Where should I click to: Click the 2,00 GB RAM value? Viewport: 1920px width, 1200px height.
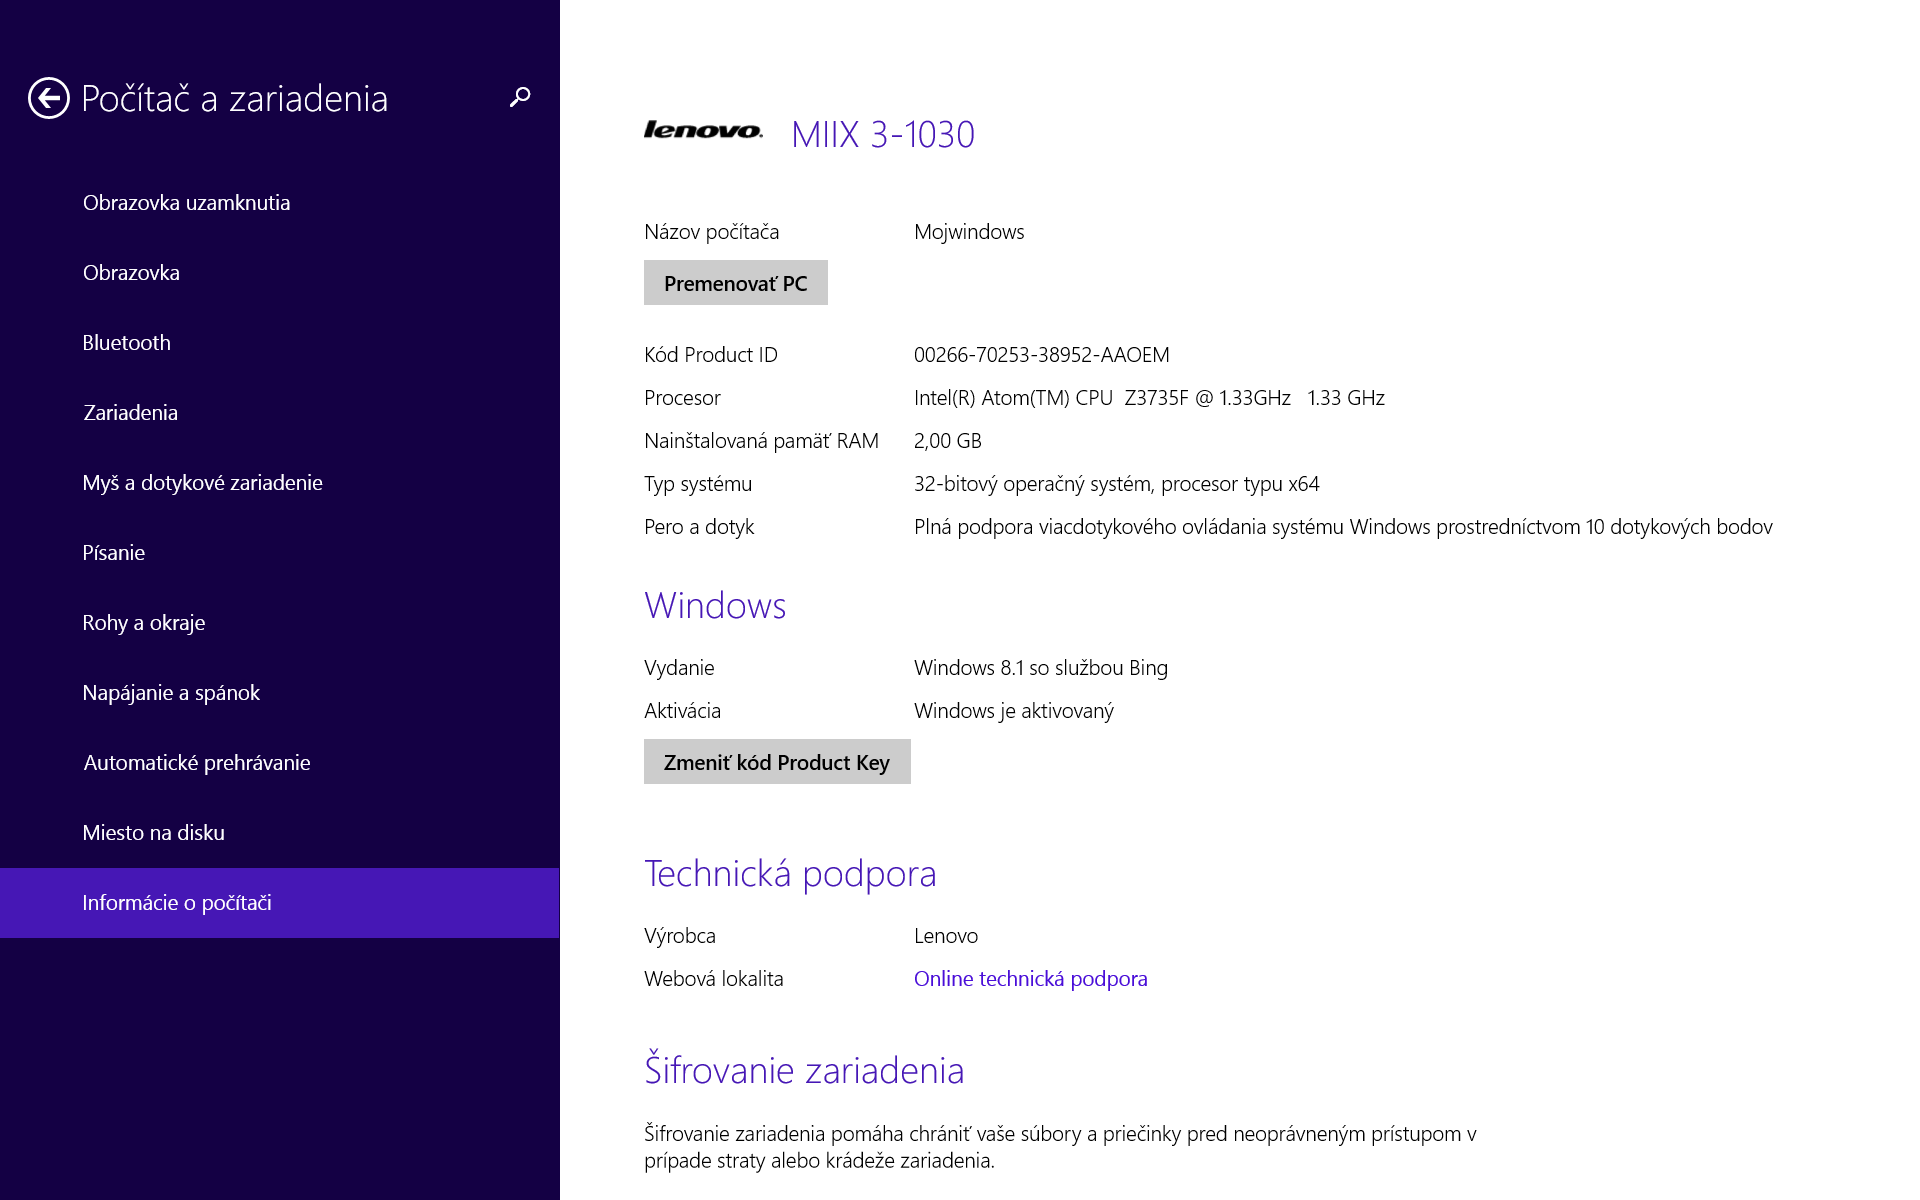[x=948, y=441]
